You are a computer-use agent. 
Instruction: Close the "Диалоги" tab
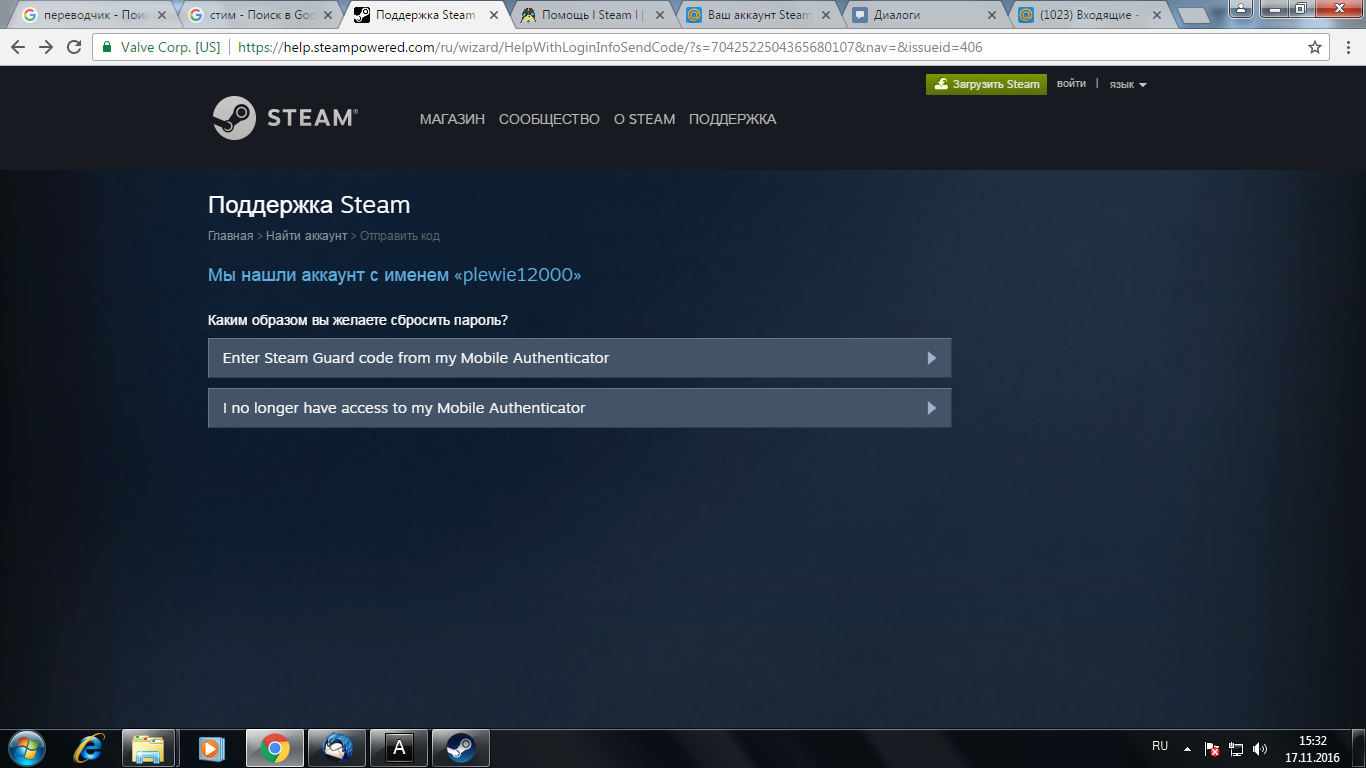click(992, 15)
